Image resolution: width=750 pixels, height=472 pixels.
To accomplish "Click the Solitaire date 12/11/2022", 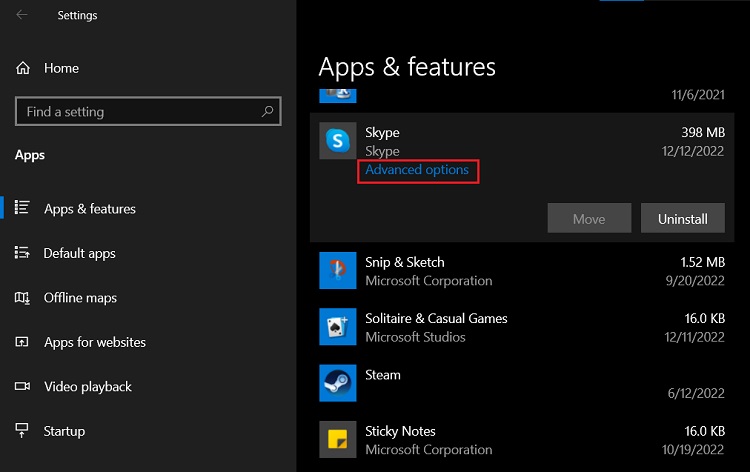I will pyautogui.click(x=694, y=337).
